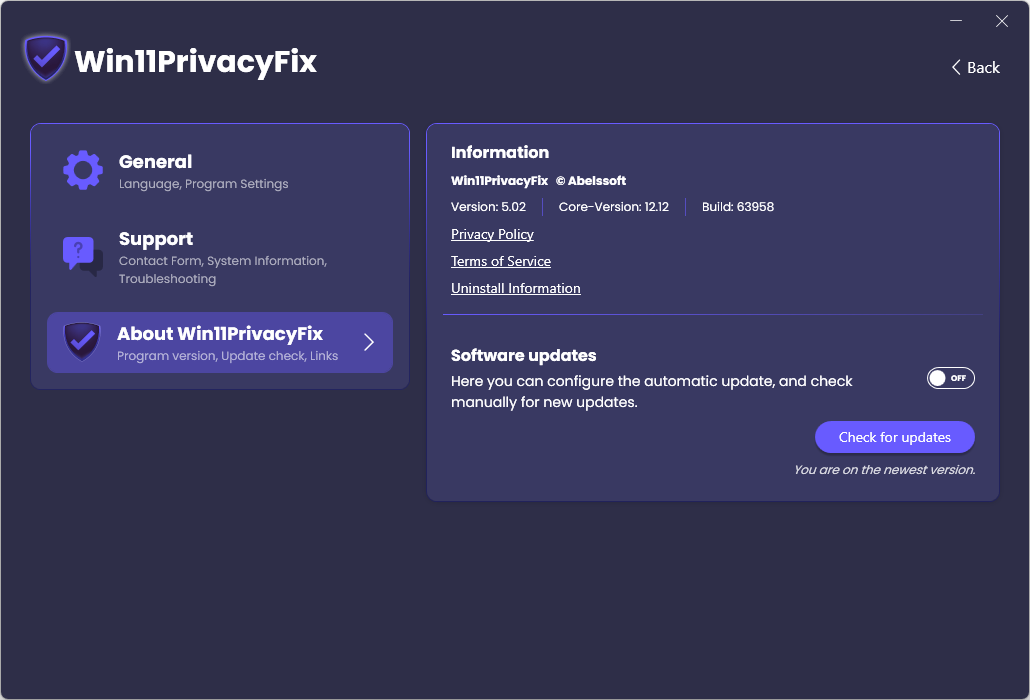This screenshot has height=700, width=1030.
Task: Click the General gear icon
Action: [83, 171]
